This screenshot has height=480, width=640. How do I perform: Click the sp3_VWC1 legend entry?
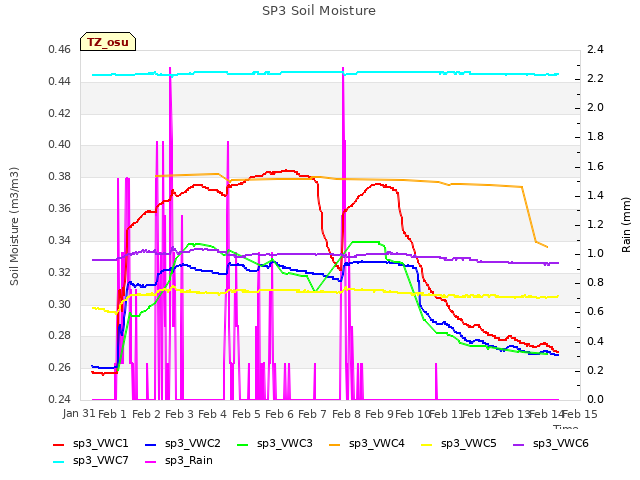[x=91, y=444]
